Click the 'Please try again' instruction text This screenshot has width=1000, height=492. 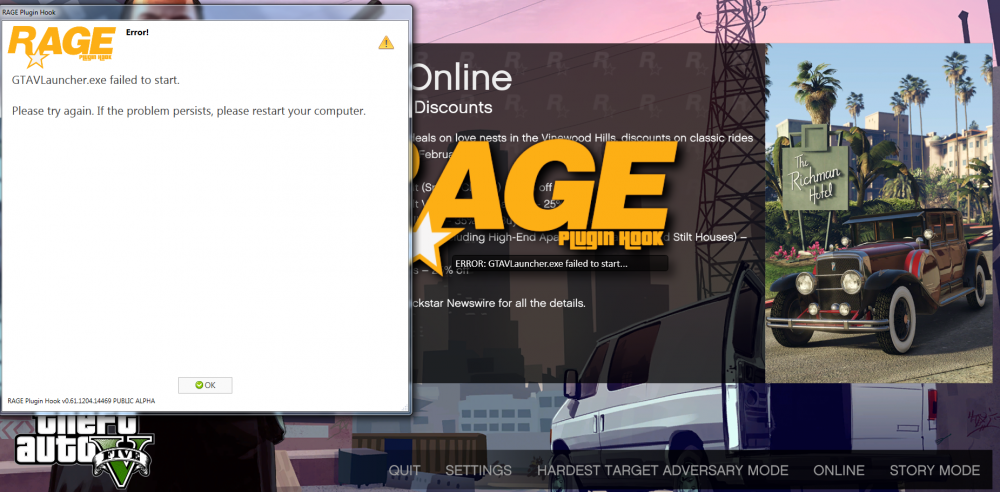[189, 111]
